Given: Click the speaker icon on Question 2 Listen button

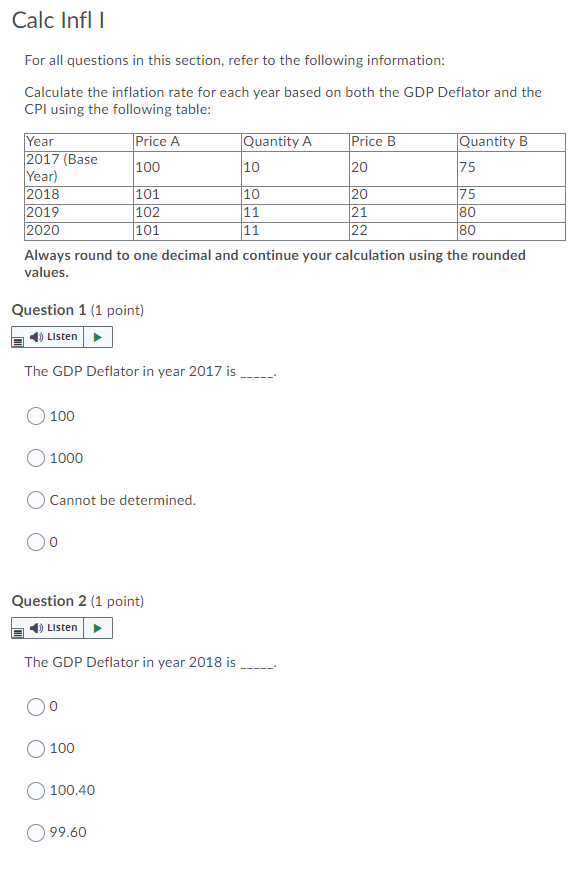Looking at the screenshot, I should tap(37, 628).
